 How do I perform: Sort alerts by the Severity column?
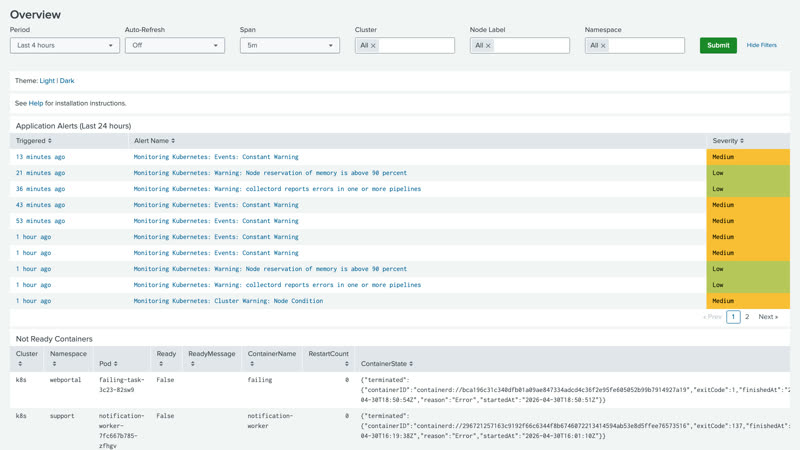coord(728,141)
